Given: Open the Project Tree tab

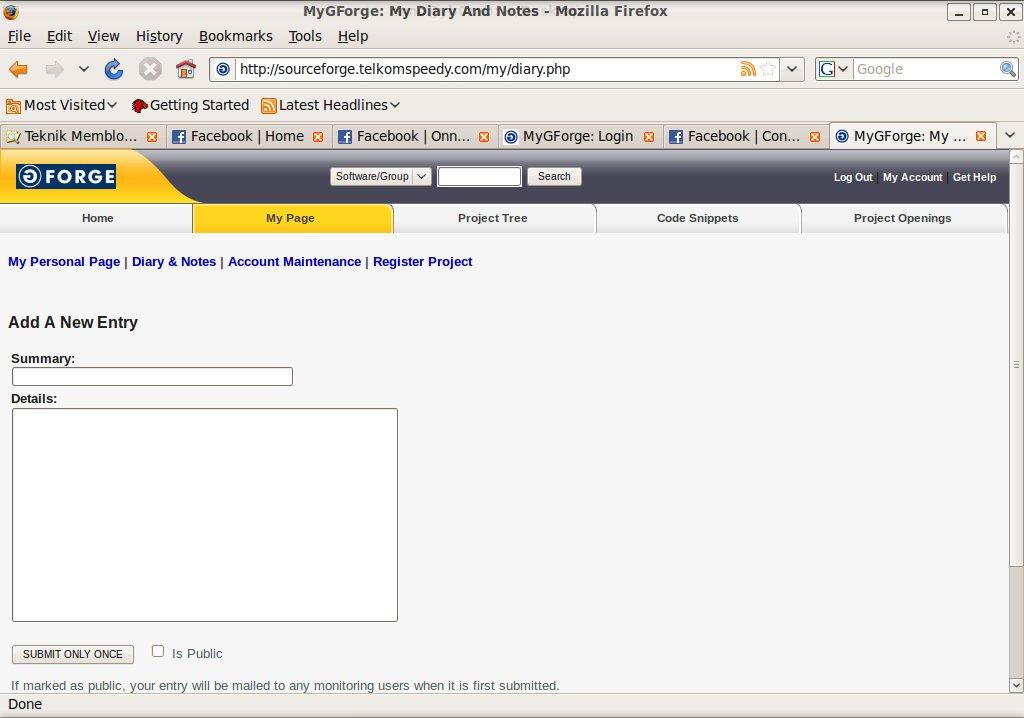Looking at the screenshot, I should point(493,218).
